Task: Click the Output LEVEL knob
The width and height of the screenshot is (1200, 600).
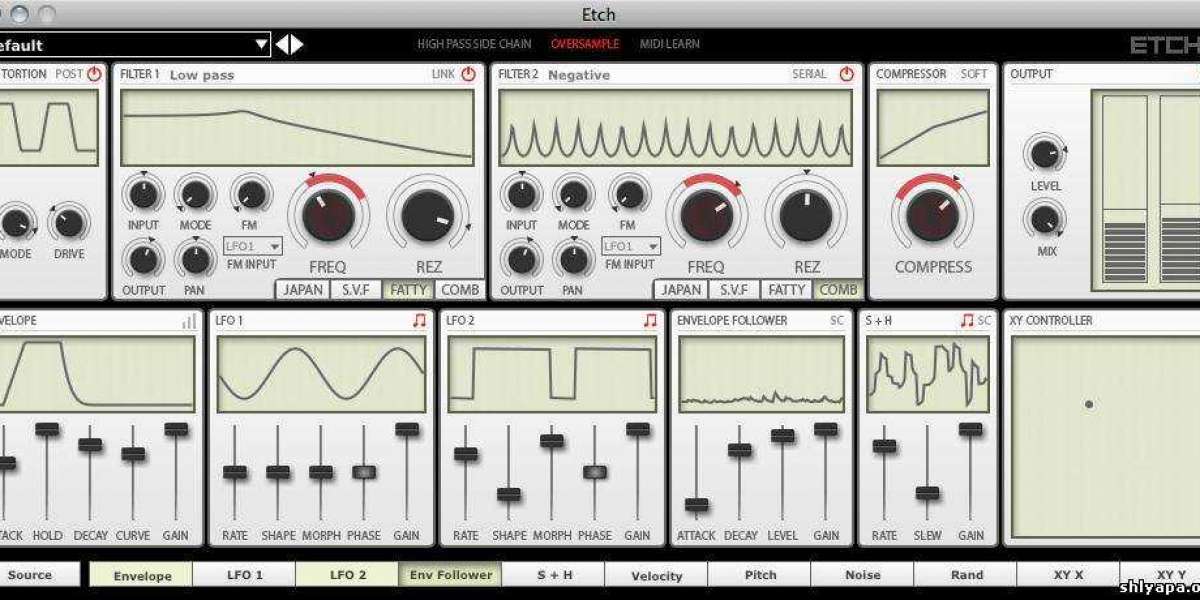Action: click(1044, 154)
